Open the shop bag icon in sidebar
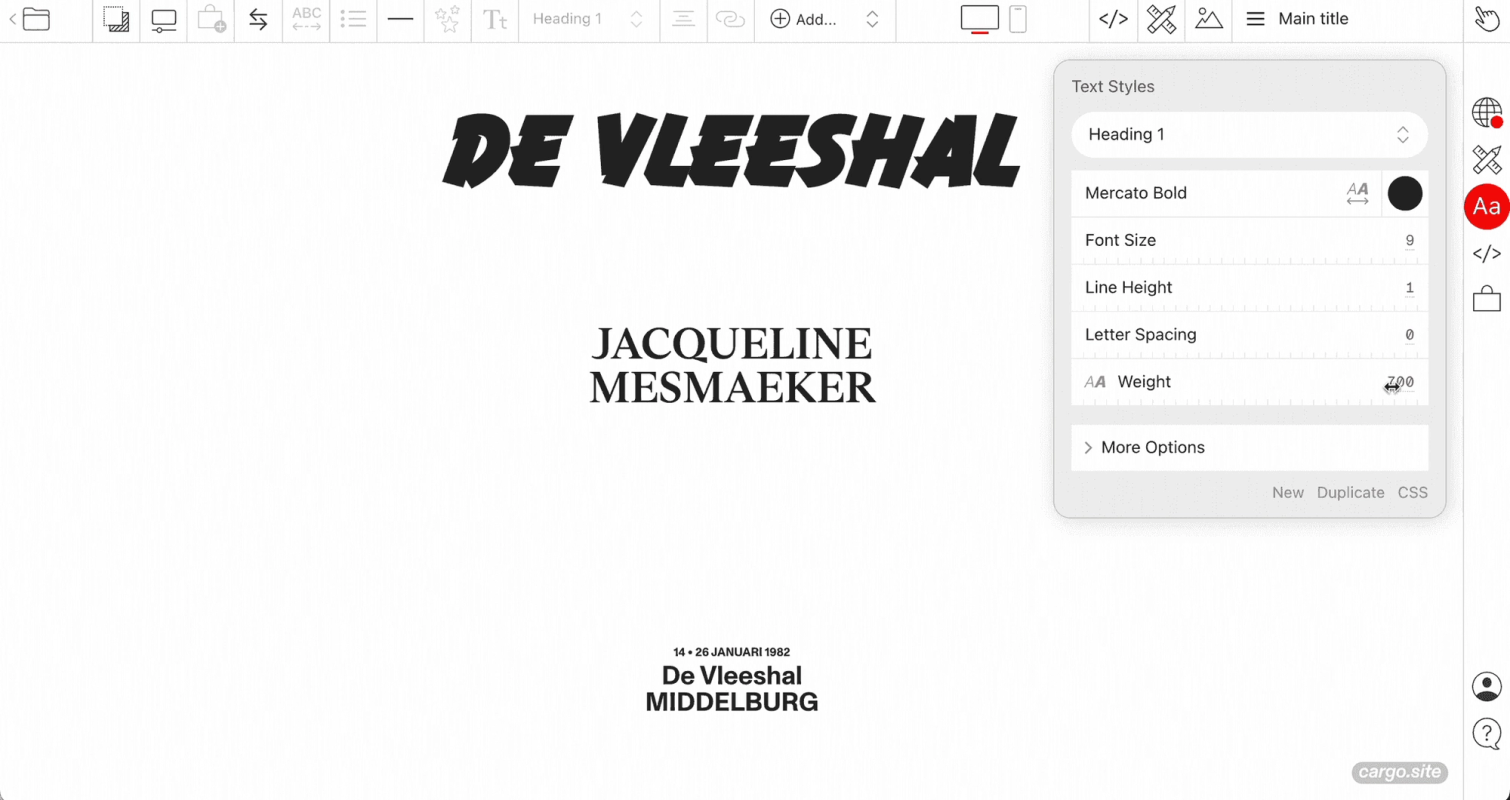The image size is (1510, 800). [1487, 298]
